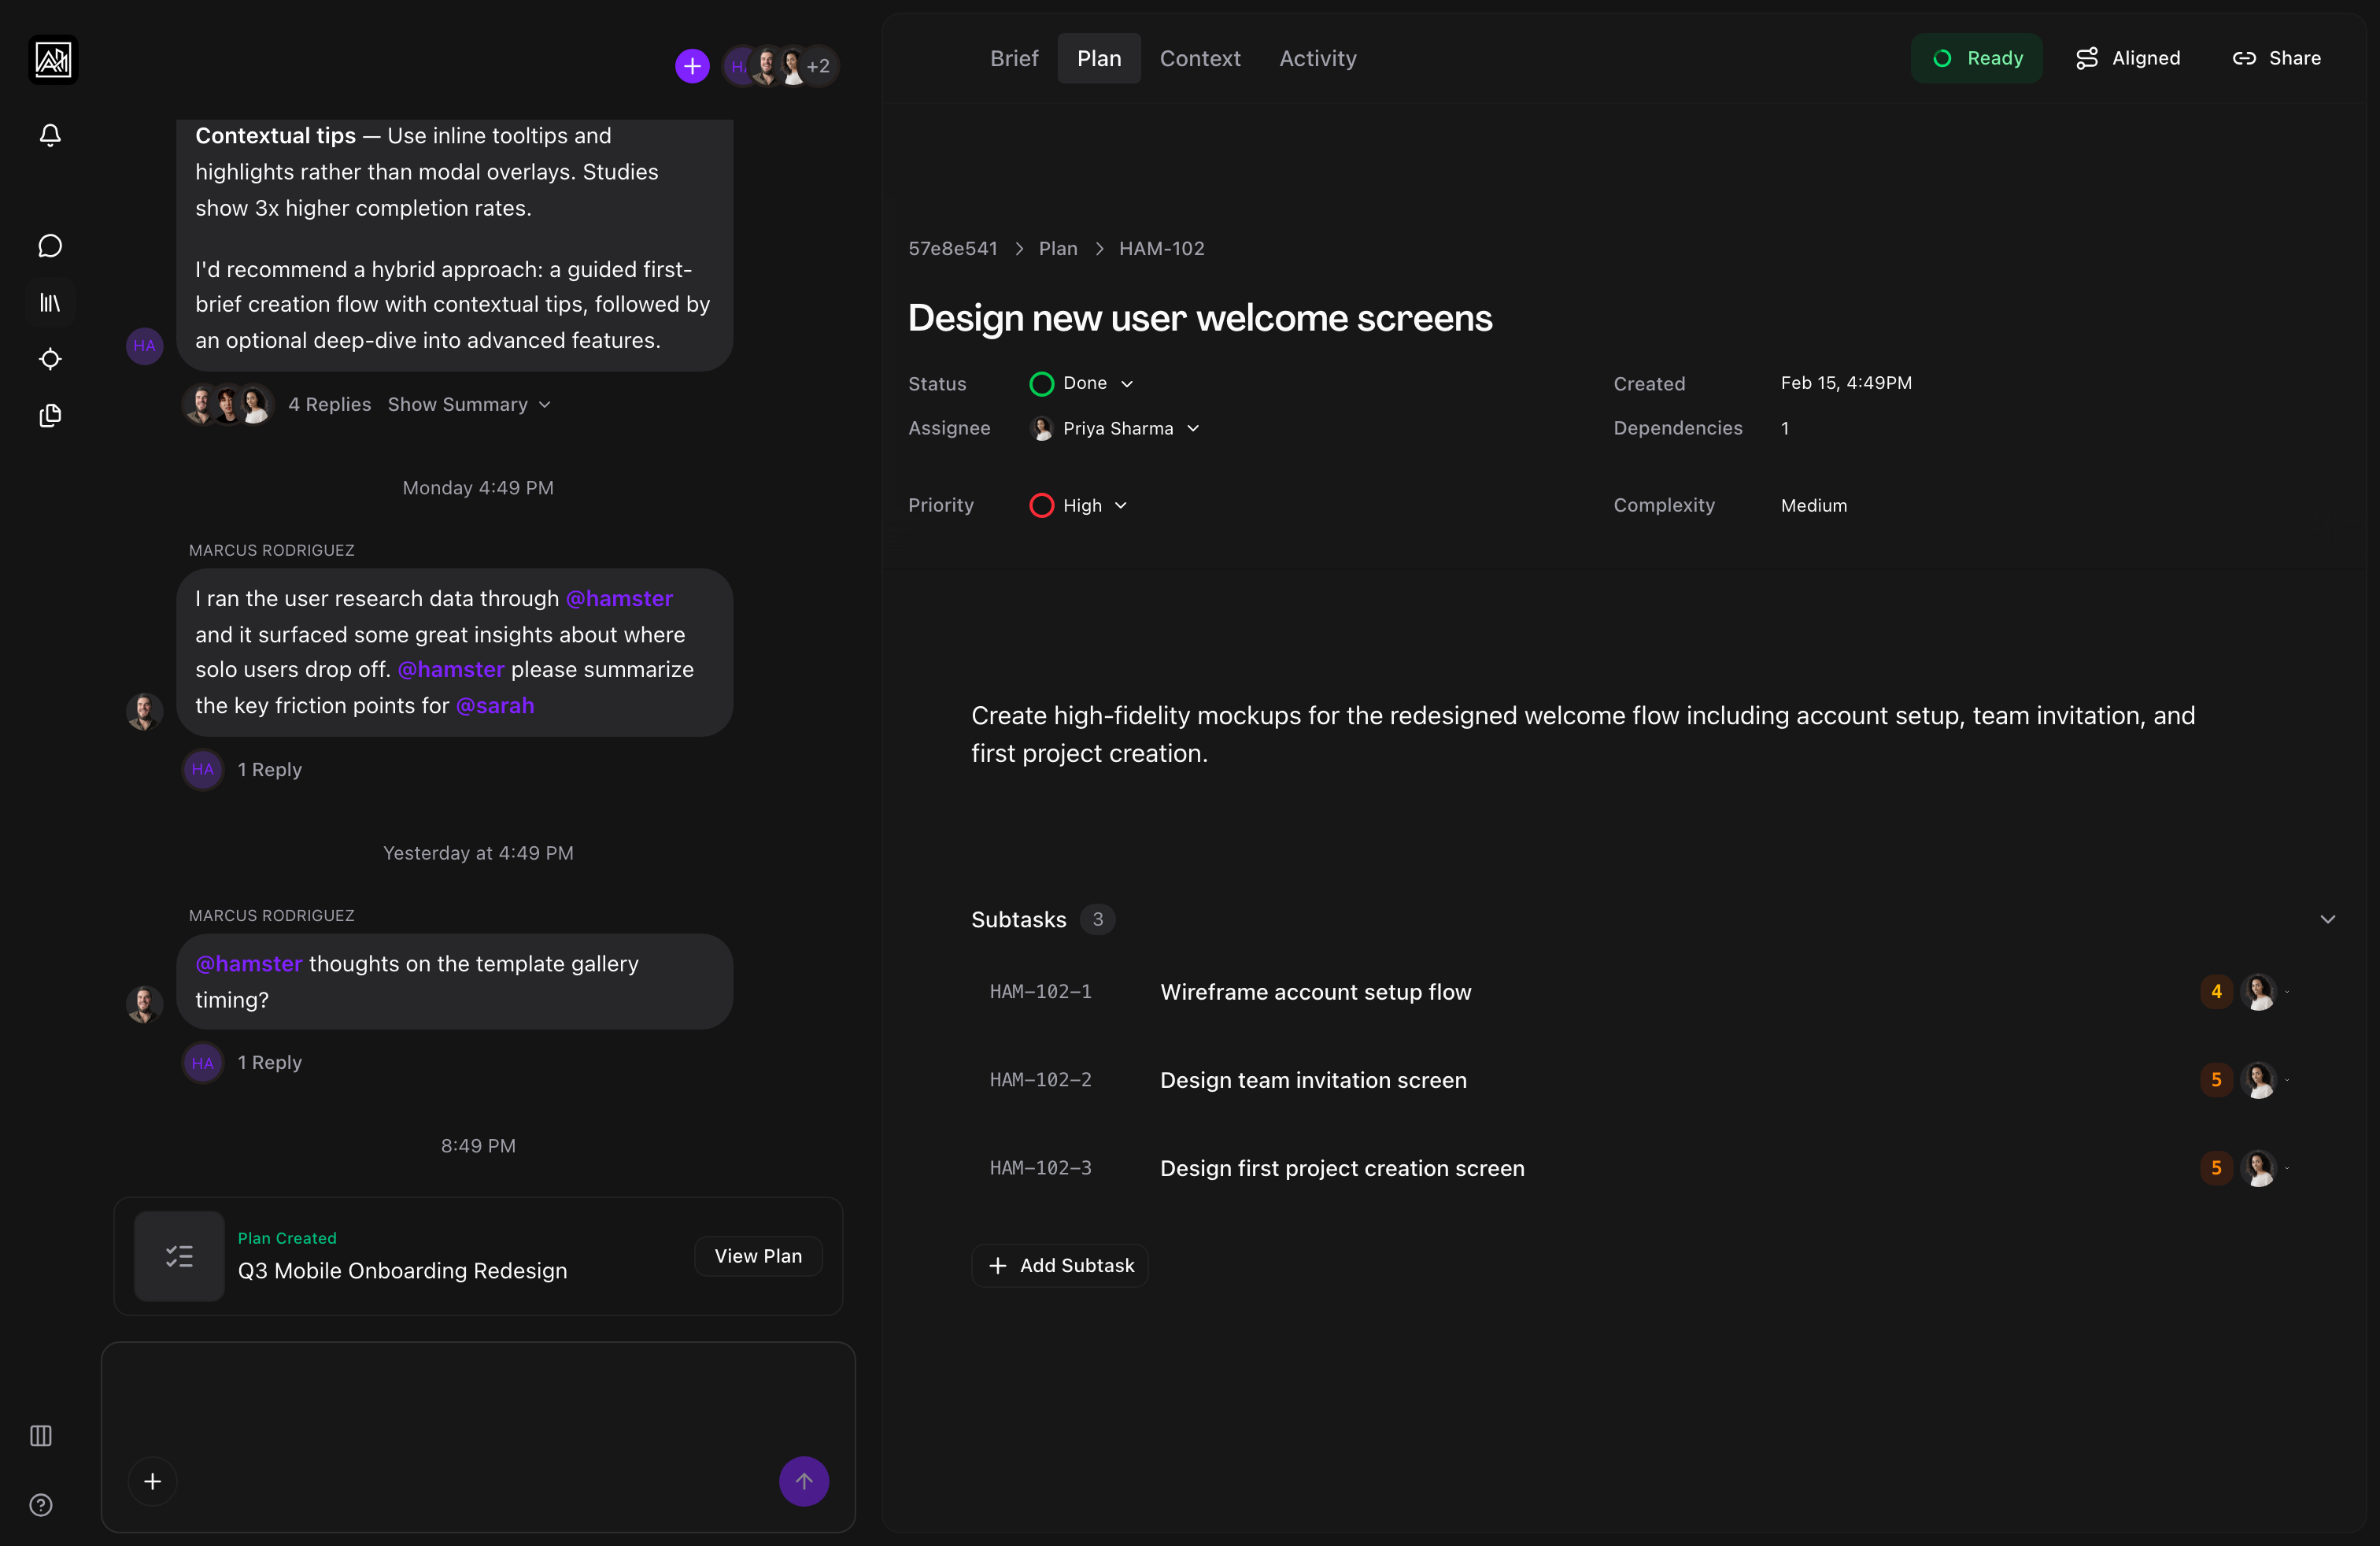The width and height of the screenshot is (2380, 1546).
Task: Switch to the Activity tab
Action: [x=1317, y=58]
